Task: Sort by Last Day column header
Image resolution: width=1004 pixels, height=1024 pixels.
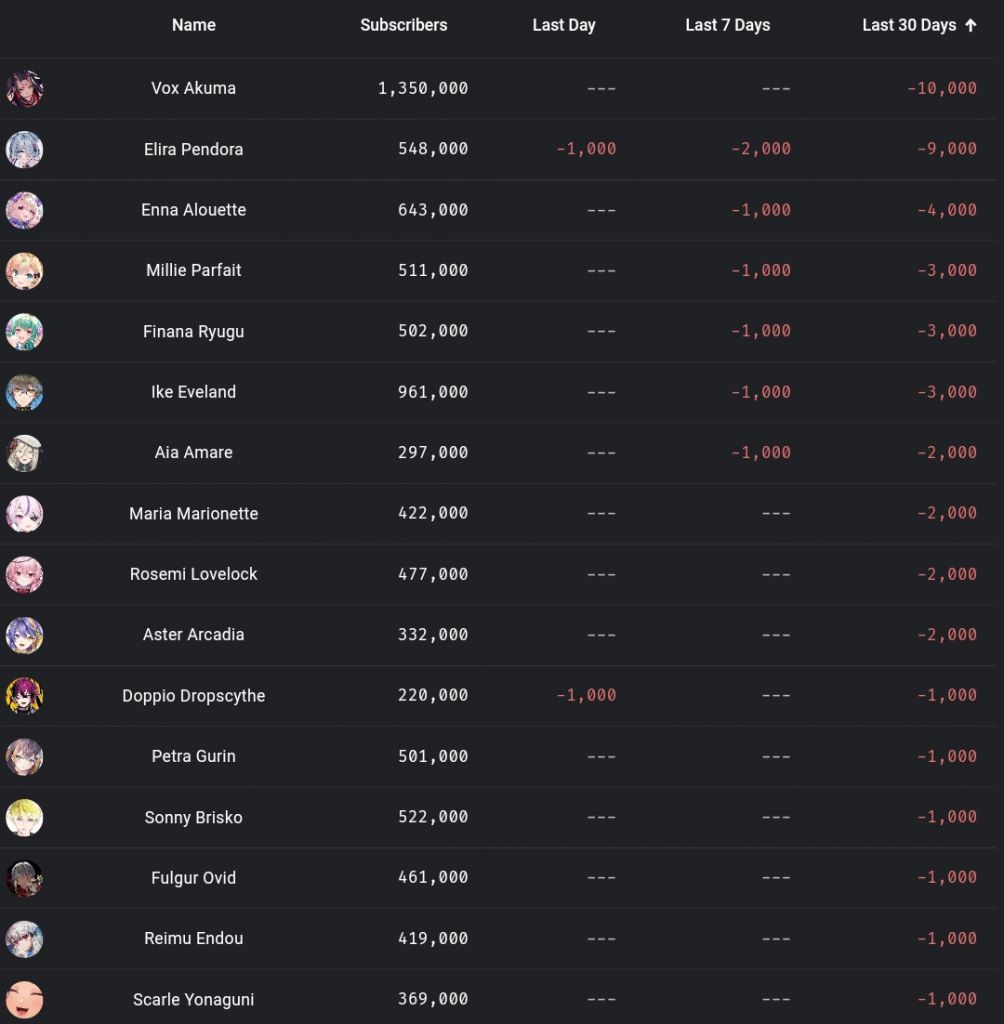Action: click(564, 25)
